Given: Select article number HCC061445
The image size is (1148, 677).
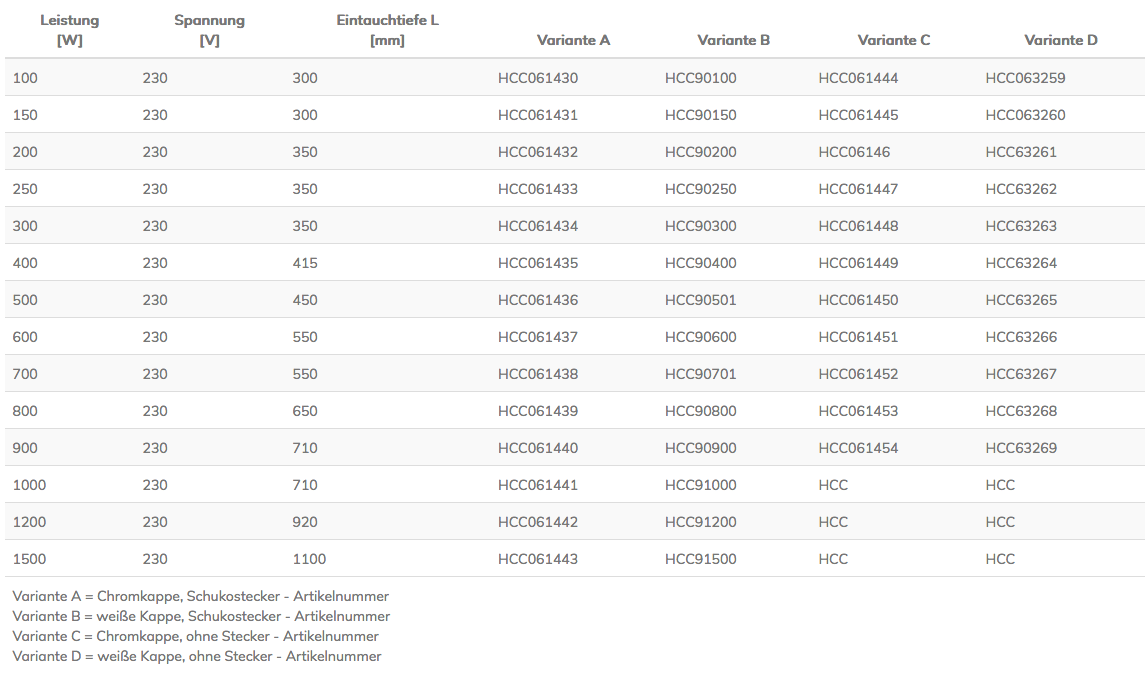Looking at the screenshot, I should click(858, 115).
